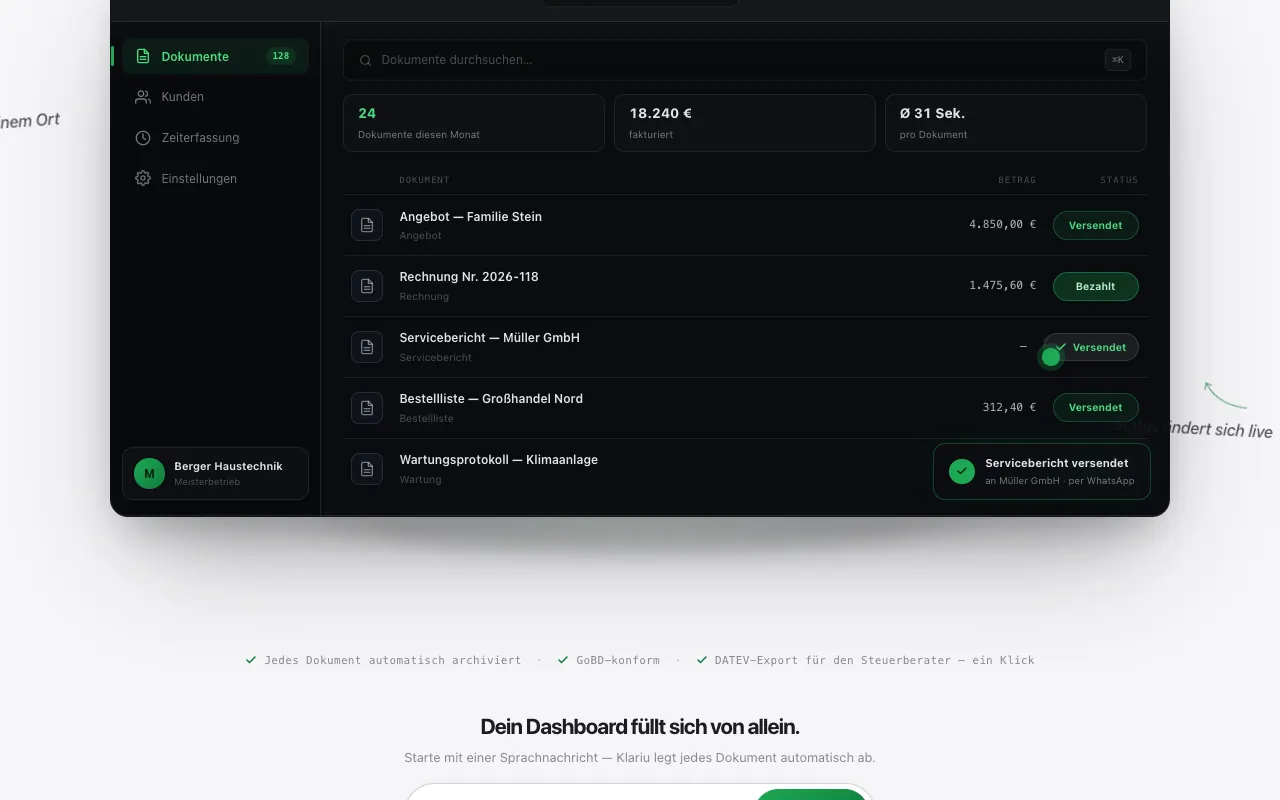Image resolution: width=1280 pixels, height=800 pixels.
Task: Click the Ø 31 Sek. pro Dokument card
Action: [1016, 123]
